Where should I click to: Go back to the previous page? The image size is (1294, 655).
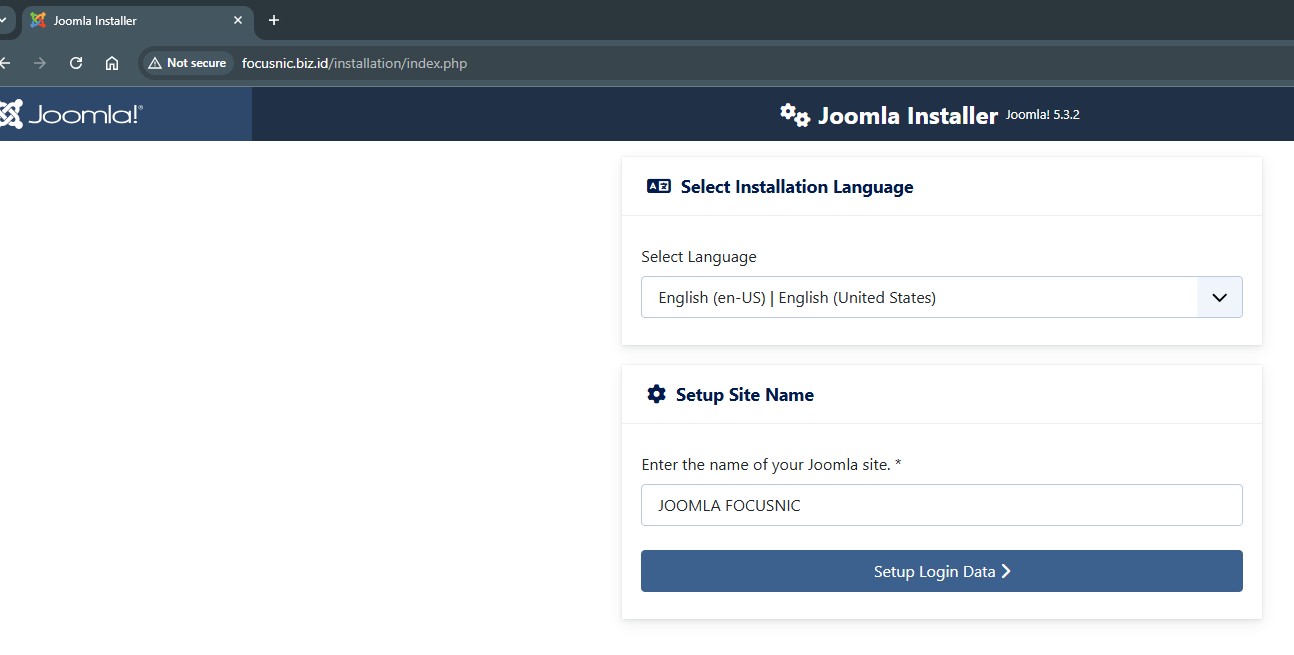coord(6,63)
